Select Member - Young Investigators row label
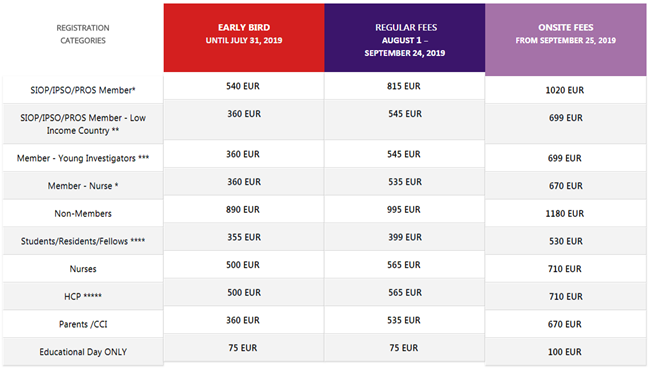Screen dimensions: 650x369 pos(83,158)
